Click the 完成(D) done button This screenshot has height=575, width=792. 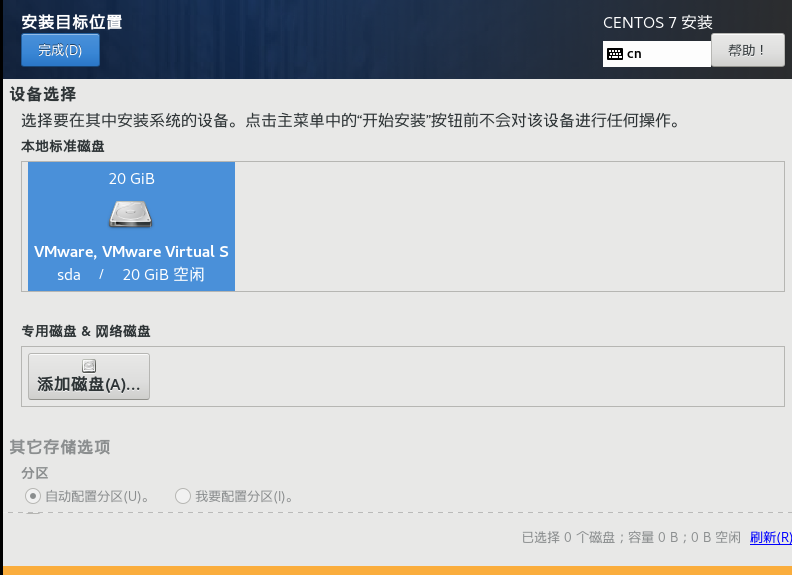(x=60, y=50)
